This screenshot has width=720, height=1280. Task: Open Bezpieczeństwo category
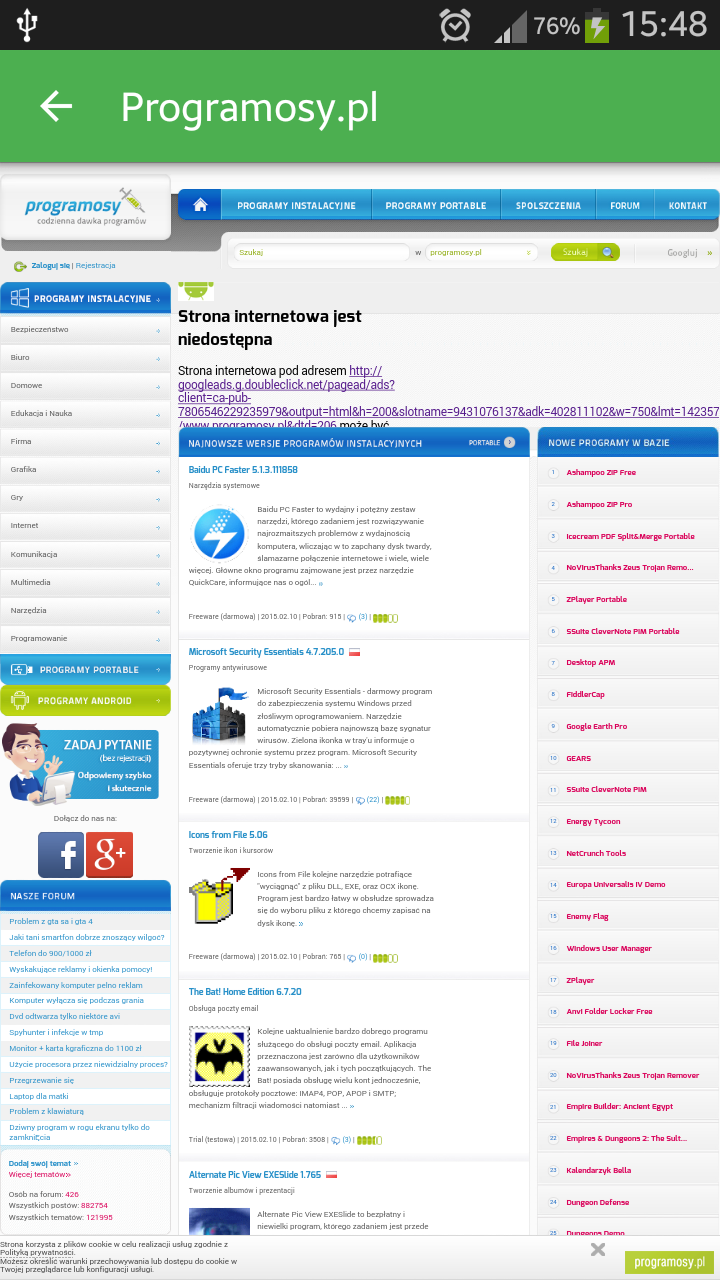(x=85, y=329)
